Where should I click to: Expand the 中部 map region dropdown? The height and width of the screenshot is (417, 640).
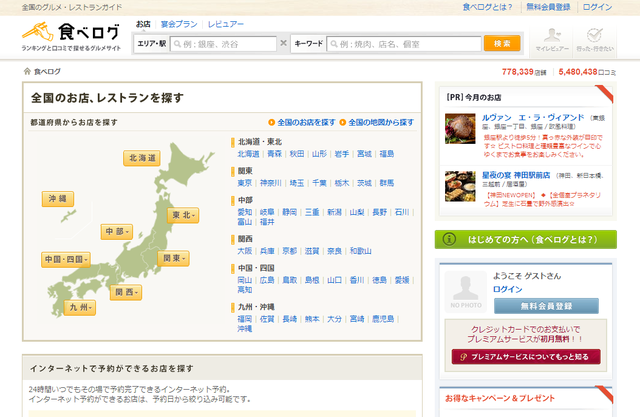pos(117,231)
